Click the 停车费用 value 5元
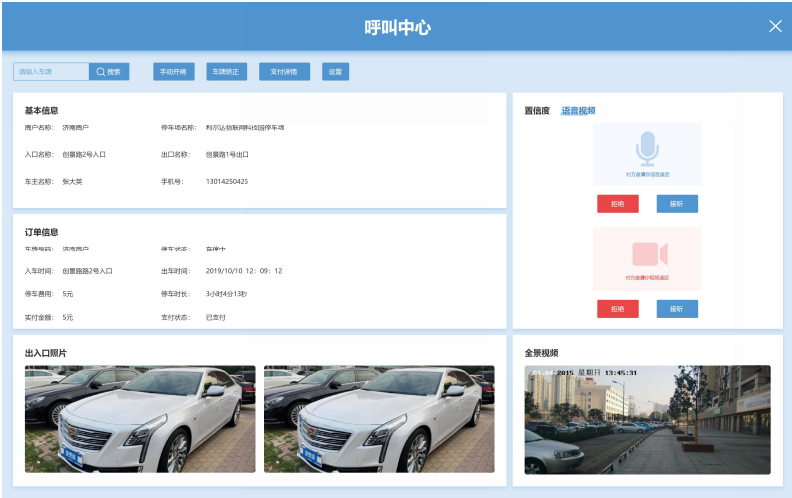The height and width of the screenshot is (498, 792). (68, 294)
